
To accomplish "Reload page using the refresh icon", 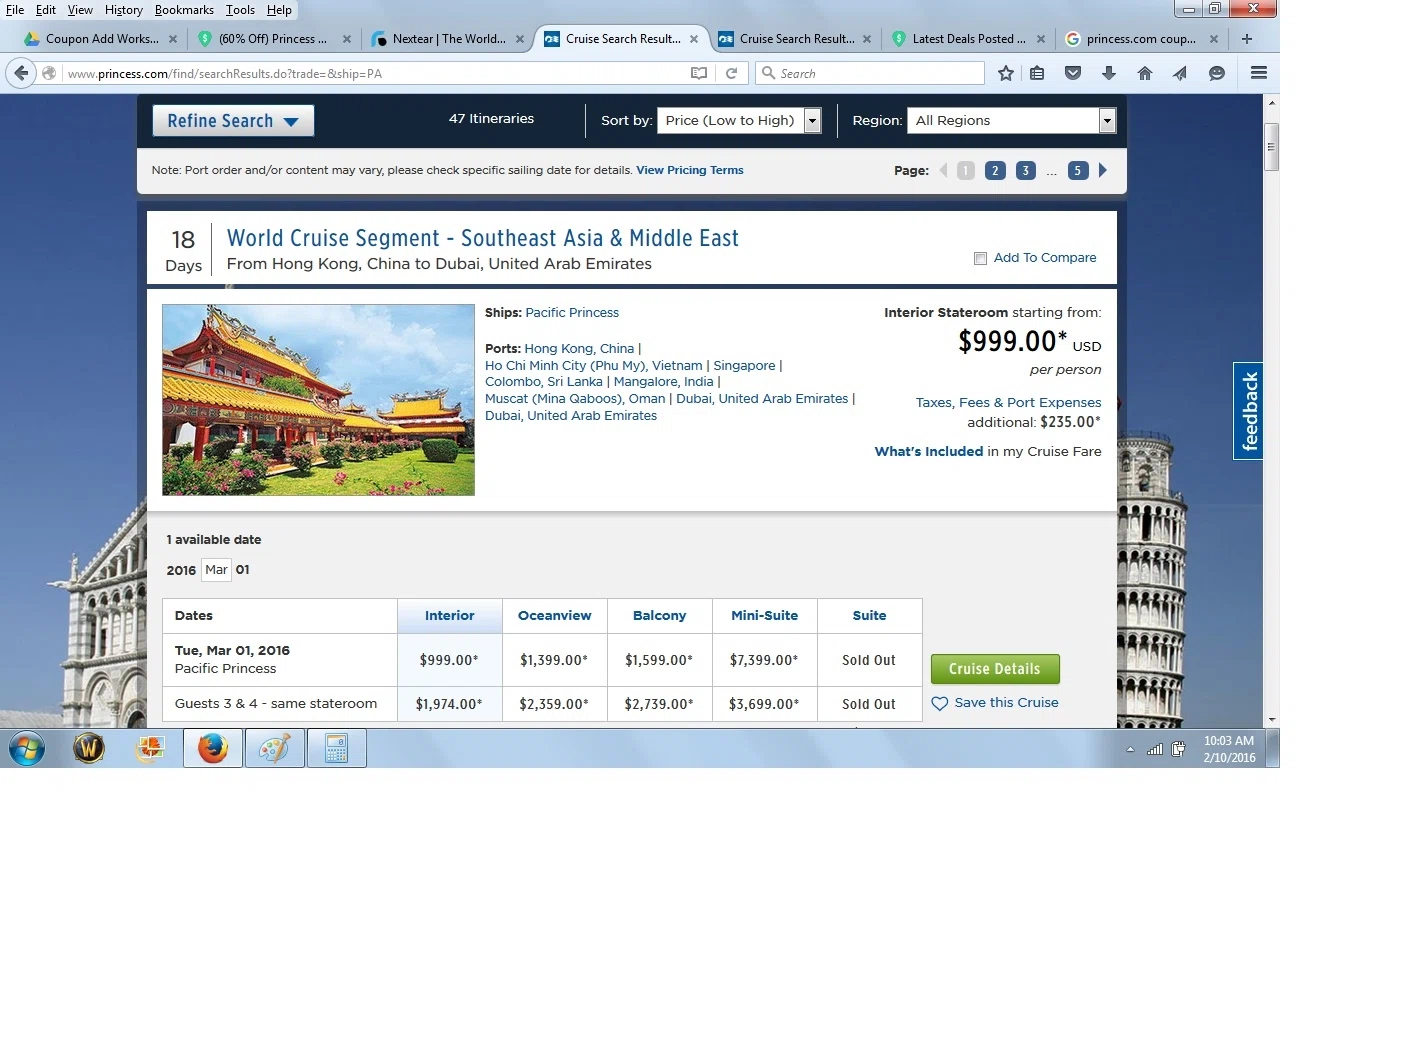I will pyautogui.click(x=731, y=73).
